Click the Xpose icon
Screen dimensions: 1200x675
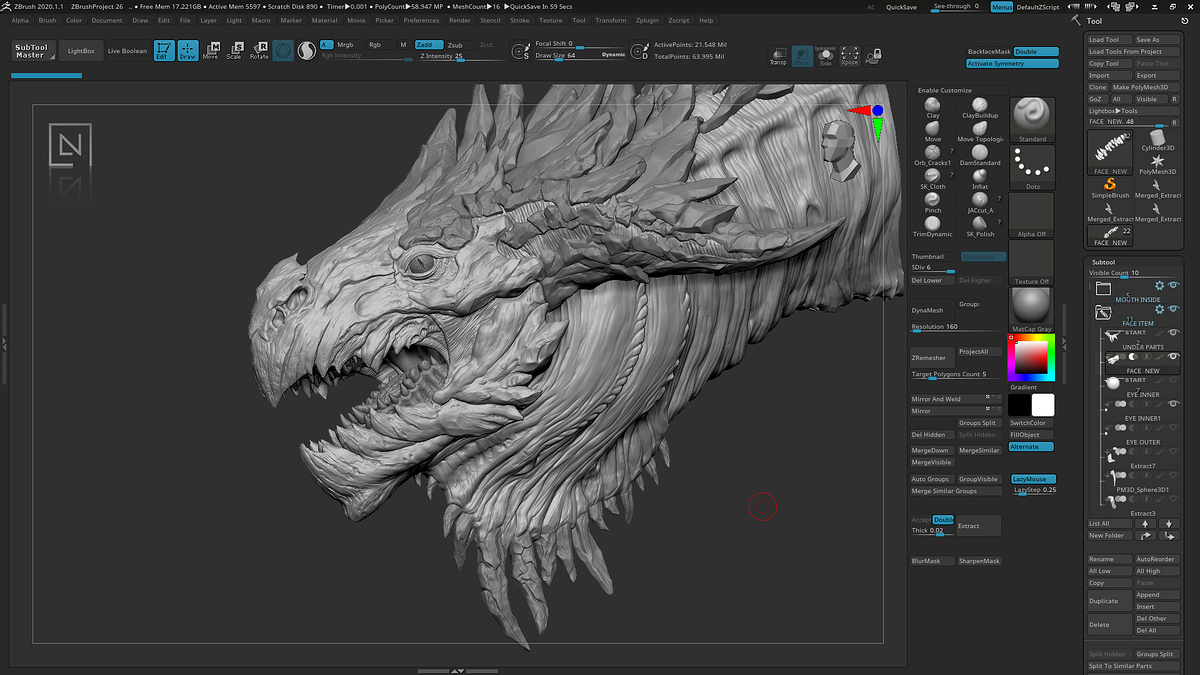click(849, 56)
